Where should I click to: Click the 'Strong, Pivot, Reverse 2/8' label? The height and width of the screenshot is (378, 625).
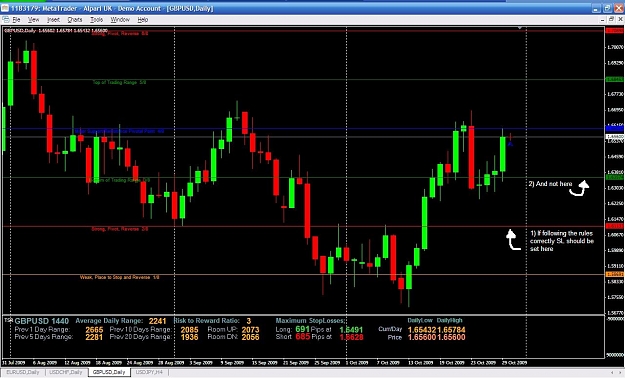click(x=120, y=229)
